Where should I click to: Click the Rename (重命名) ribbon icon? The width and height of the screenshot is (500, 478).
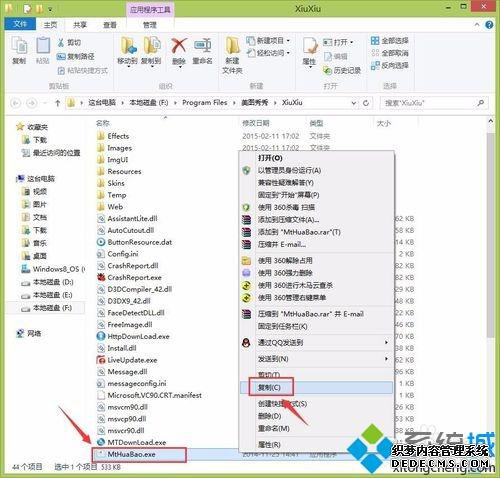coord(203,46)
